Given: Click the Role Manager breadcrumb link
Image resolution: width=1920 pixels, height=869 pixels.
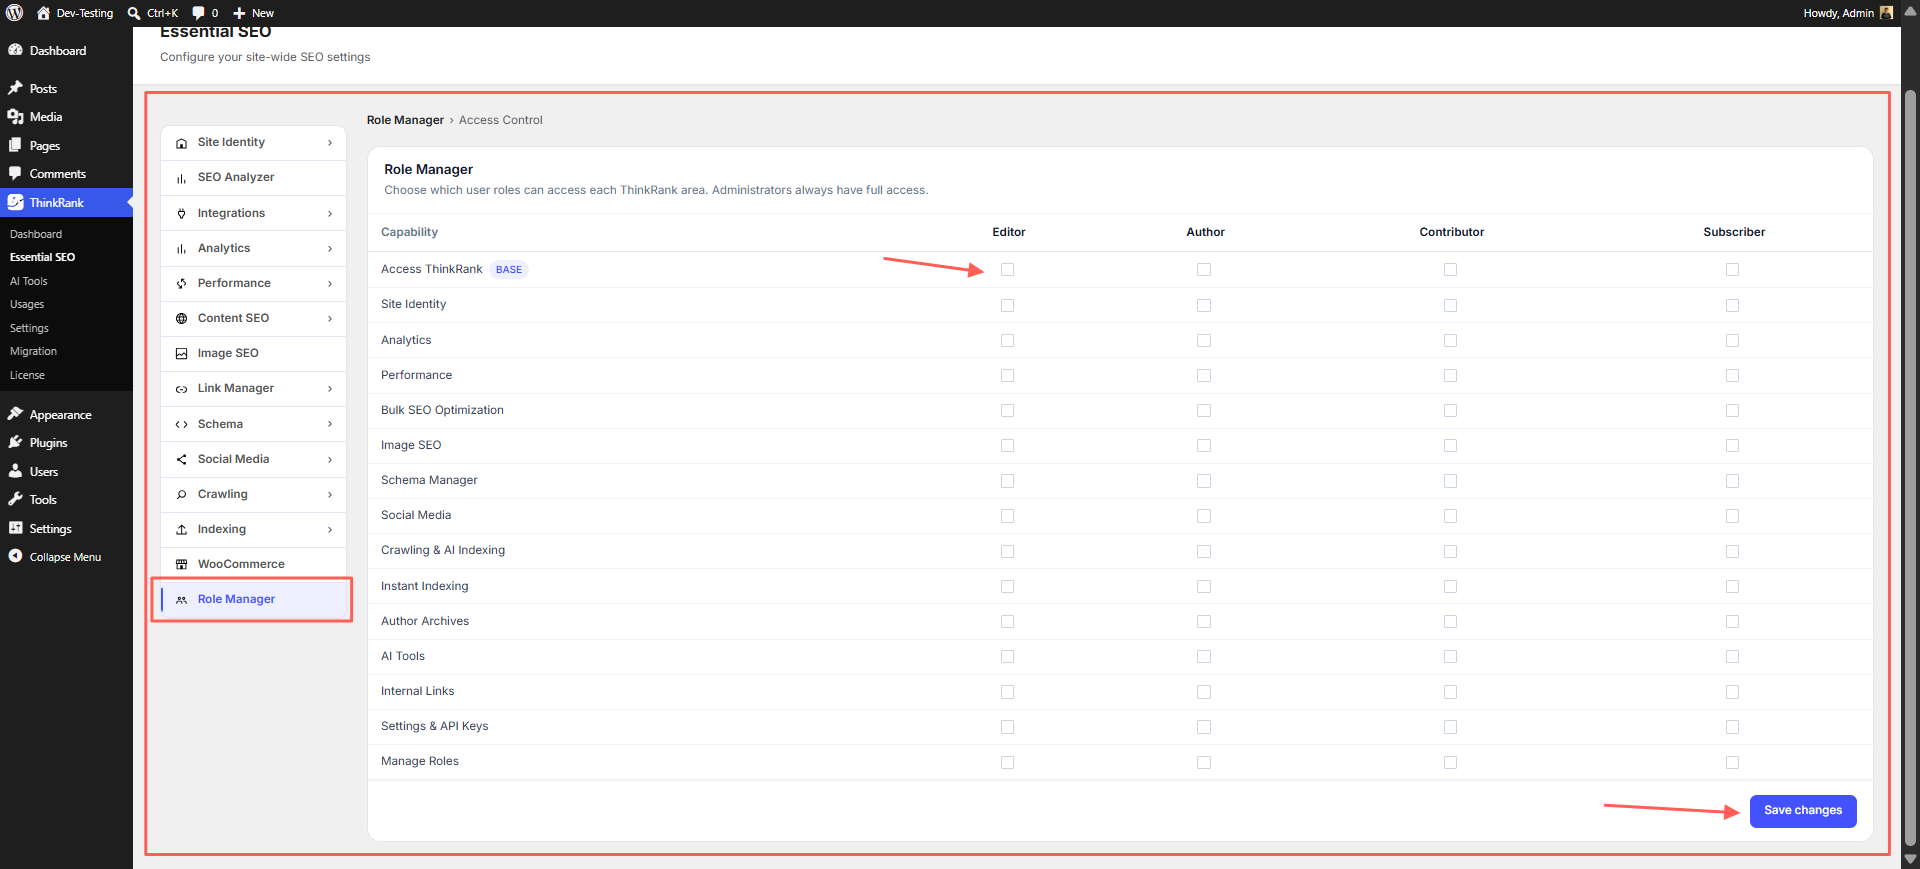Looking at the screenshot, I should click(405, 120).
